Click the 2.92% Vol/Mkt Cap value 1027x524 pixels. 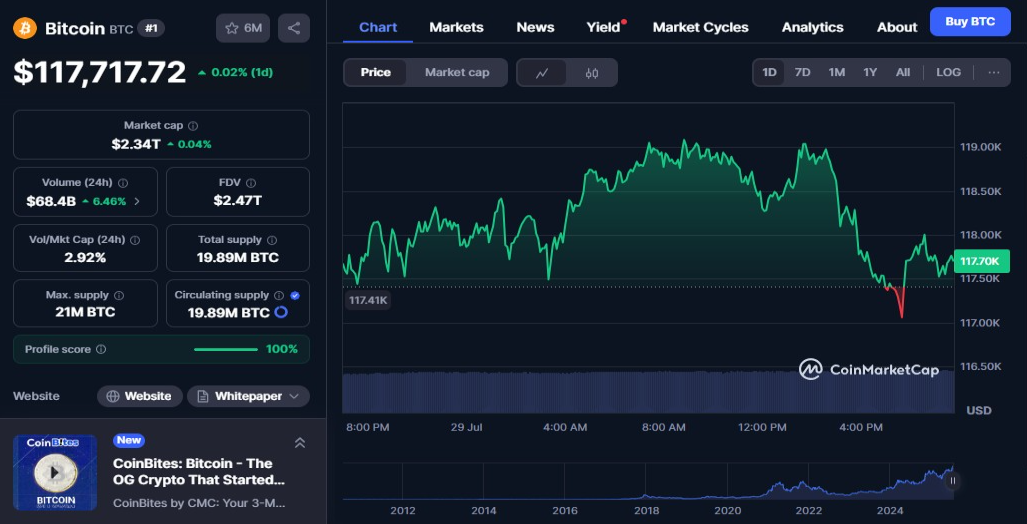(x=85, y=257)
